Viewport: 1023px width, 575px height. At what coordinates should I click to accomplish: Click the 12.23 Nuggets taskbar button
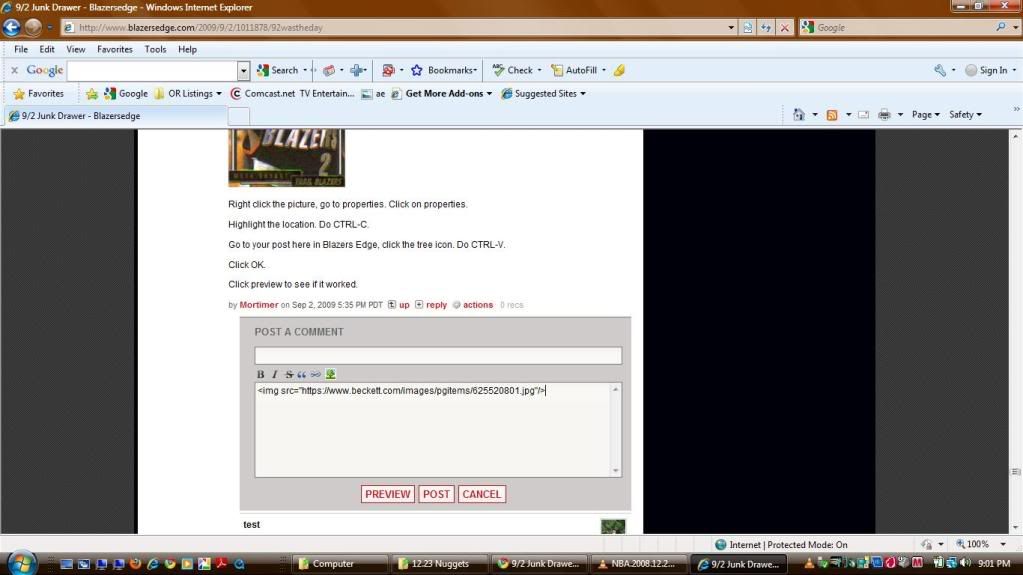pos(439,564)
